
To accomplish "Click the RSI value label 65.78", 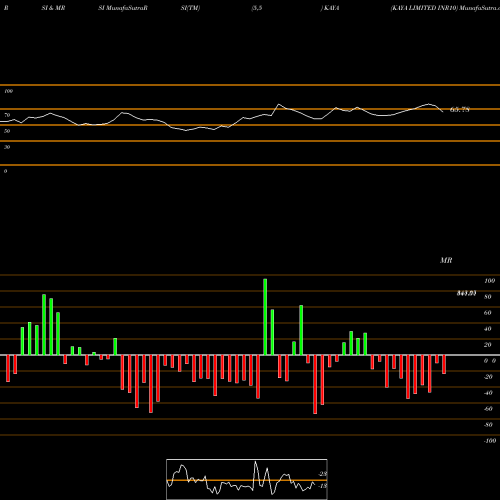I will pyautogui.click(x=460, y=110).
